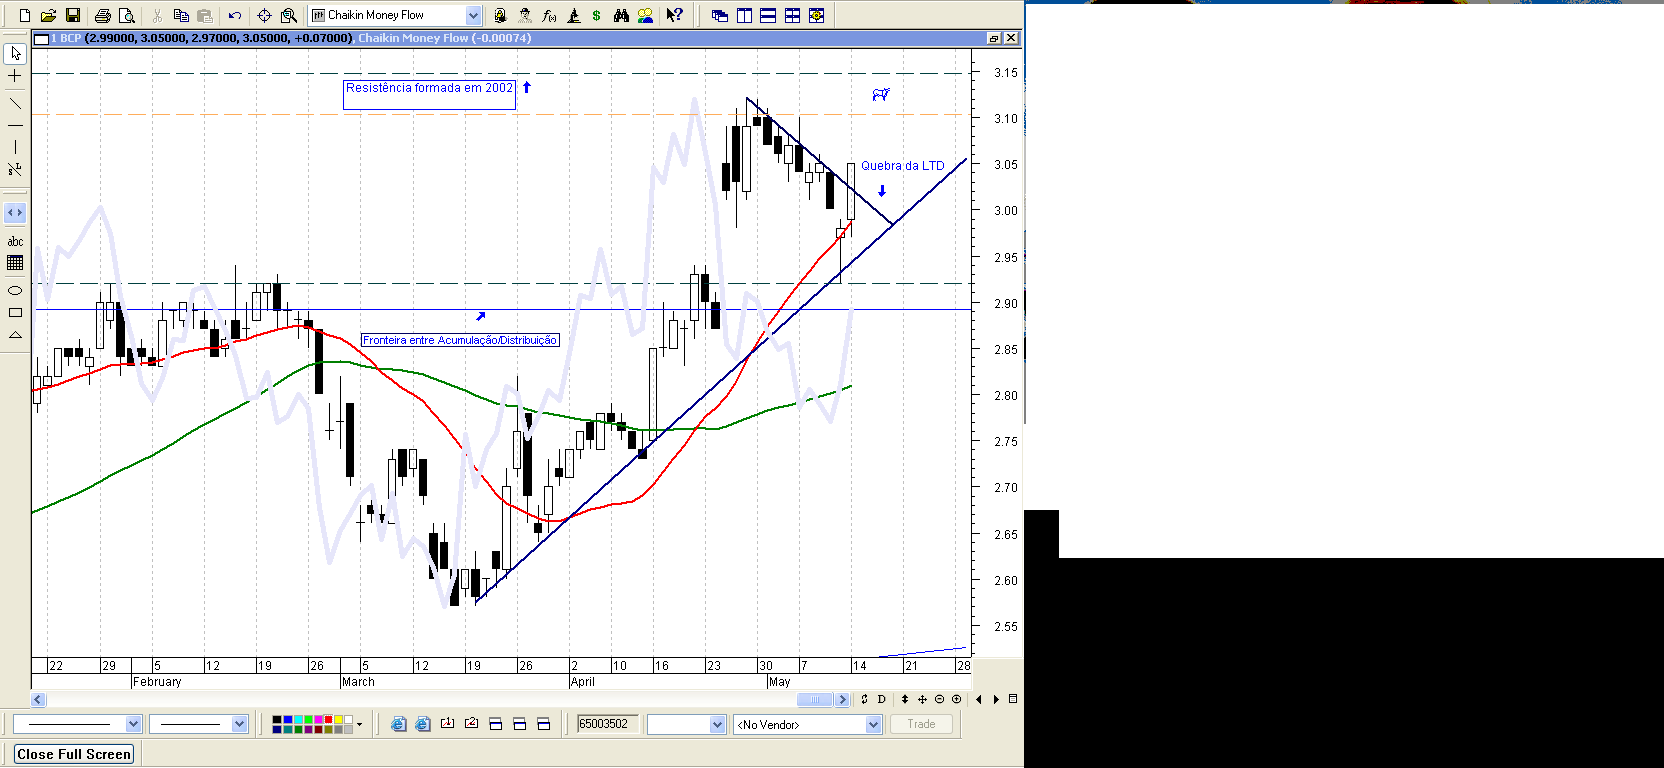This screenshot has width=1664, height=768.
Task: Launch The Explorer binoculars tool
Action: (621, 15)
